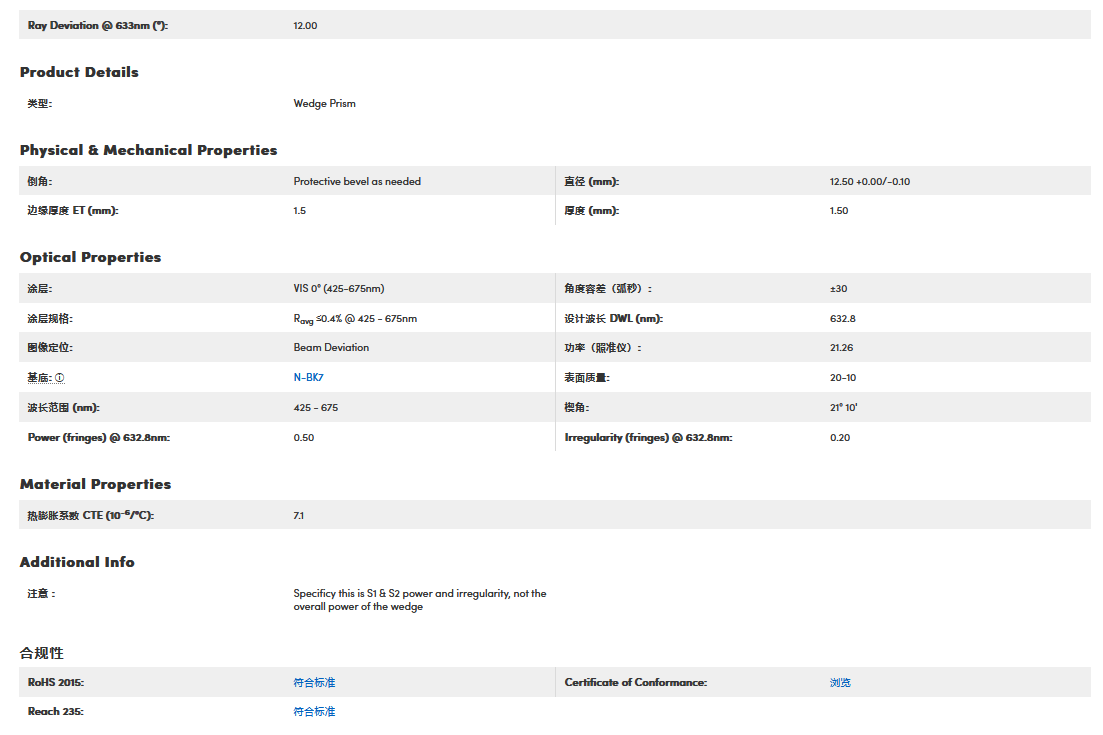Click the Additional Info heading
Image resolution: width=1103 pixels, height=735 pixels.
click(x=77, y=562)
